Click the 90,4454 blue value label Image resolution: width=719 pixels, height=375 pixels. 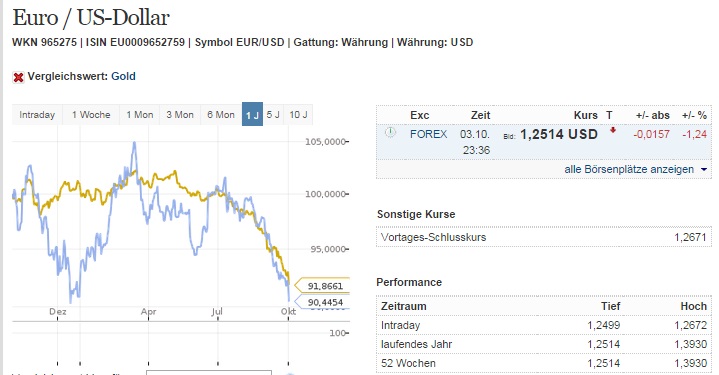(x=322, y=302)
